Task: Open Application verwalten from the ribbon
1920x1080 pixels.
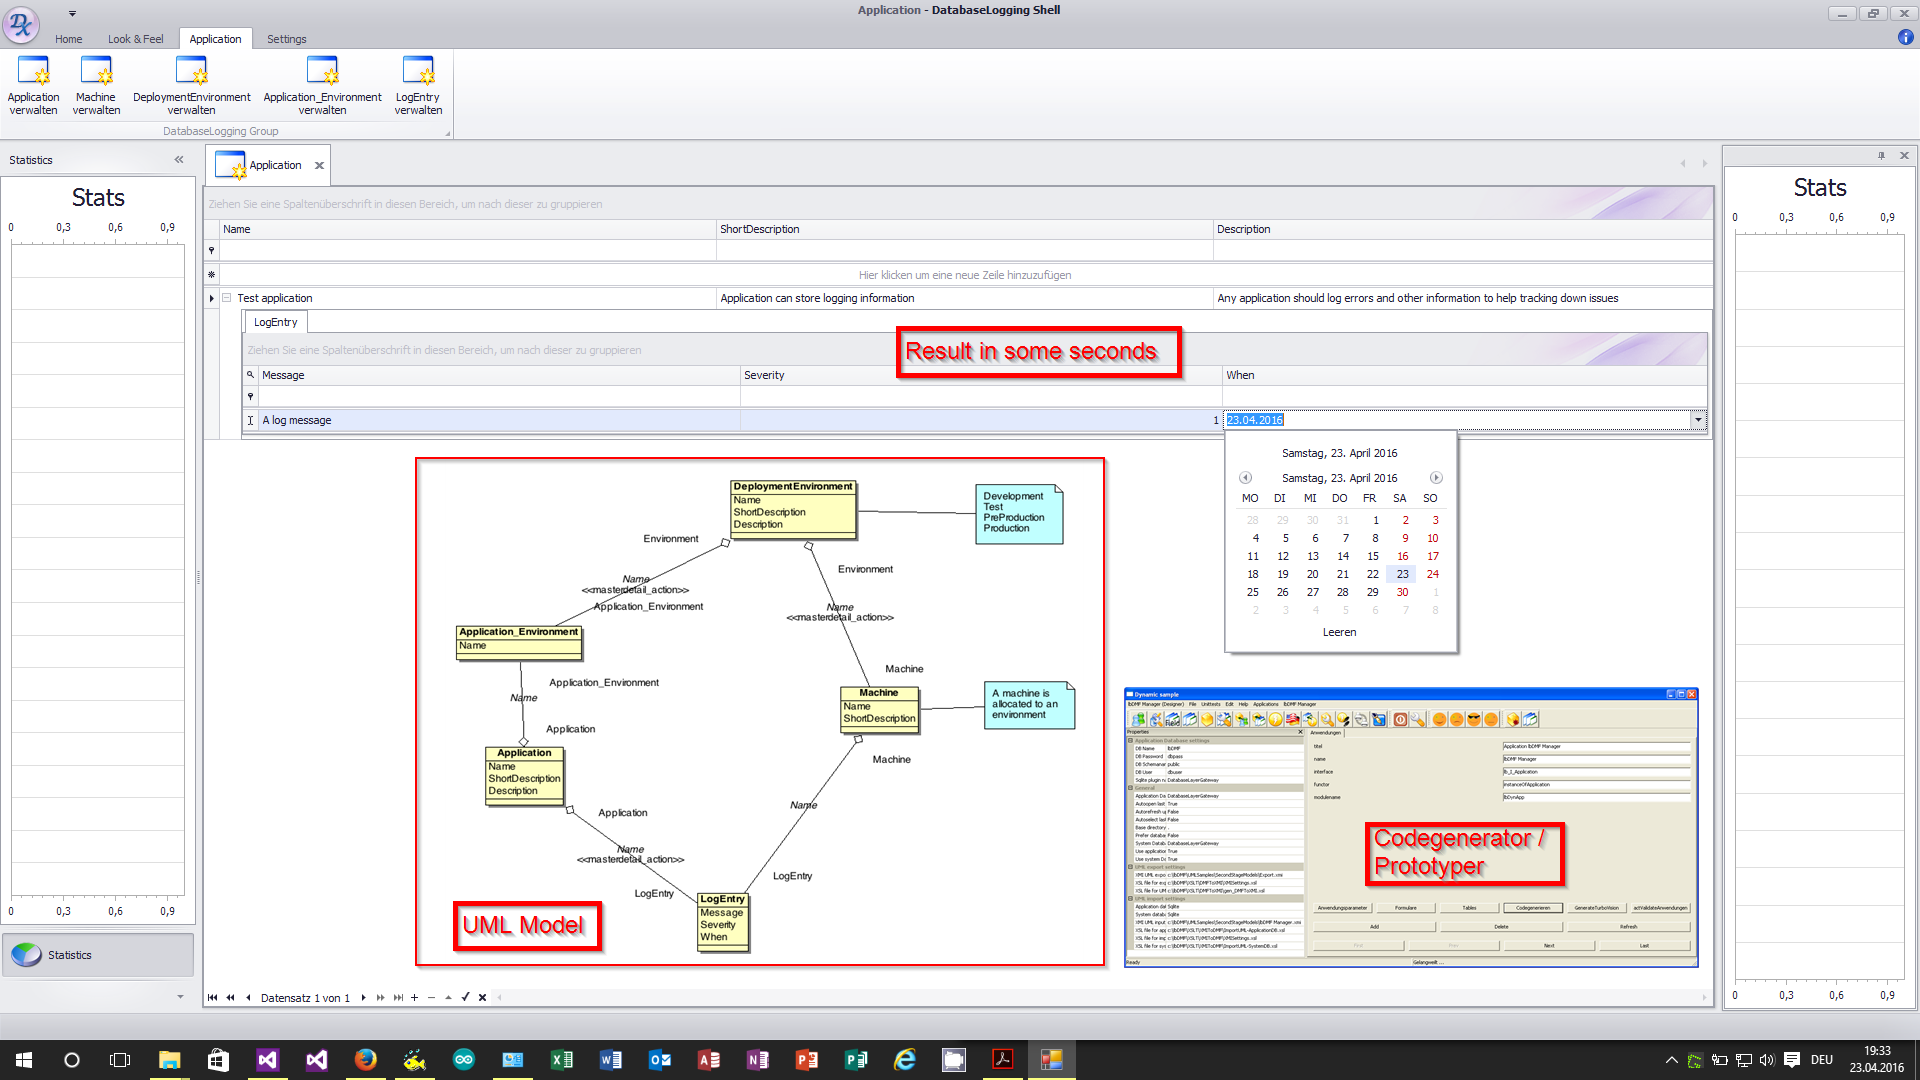Action: (33, 85)
